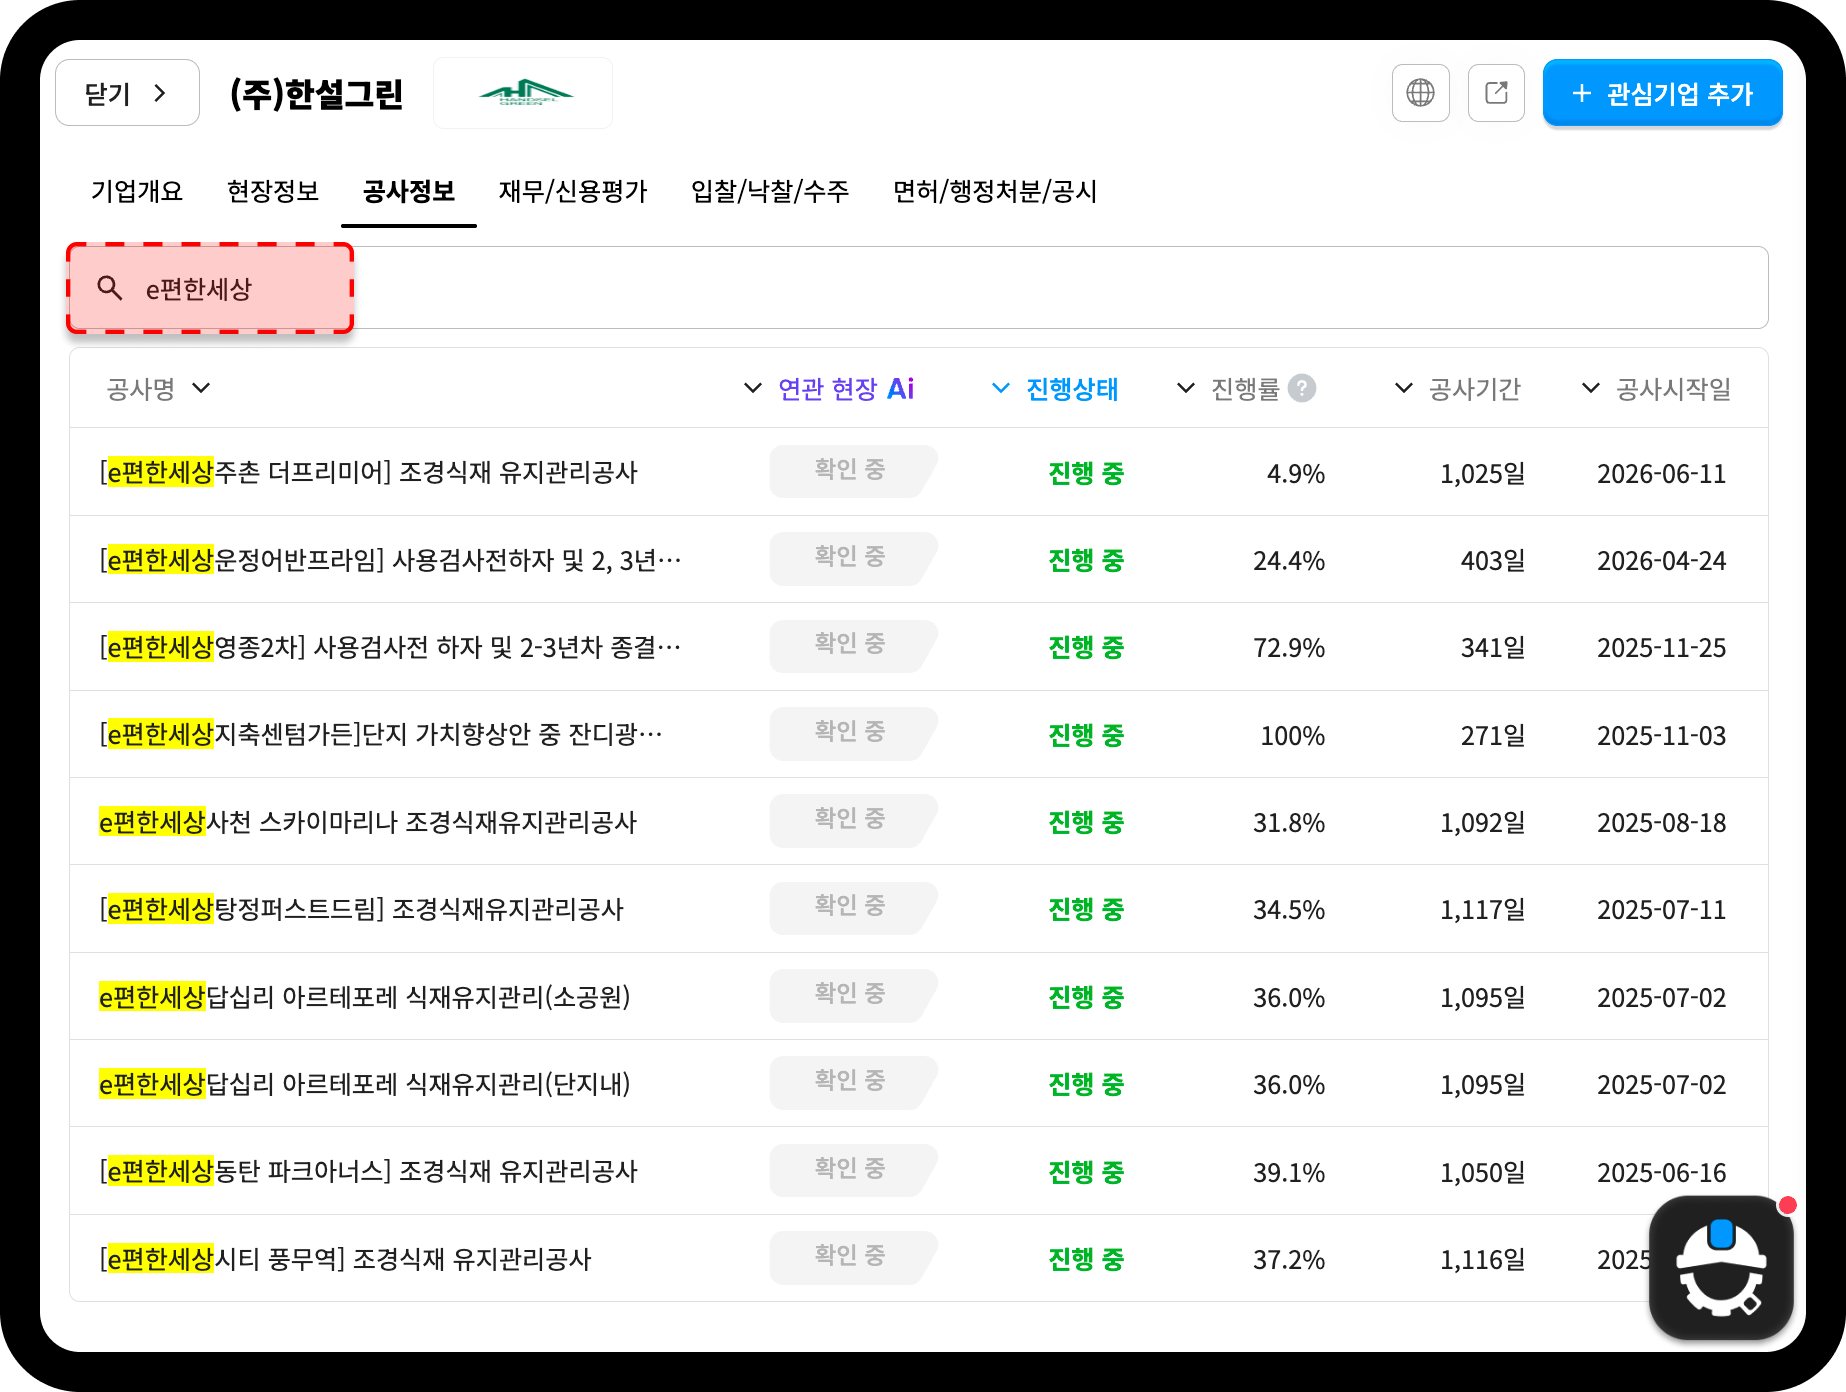
Task: Click the 341일 duration cell
Action: (x=1493, y=648)
